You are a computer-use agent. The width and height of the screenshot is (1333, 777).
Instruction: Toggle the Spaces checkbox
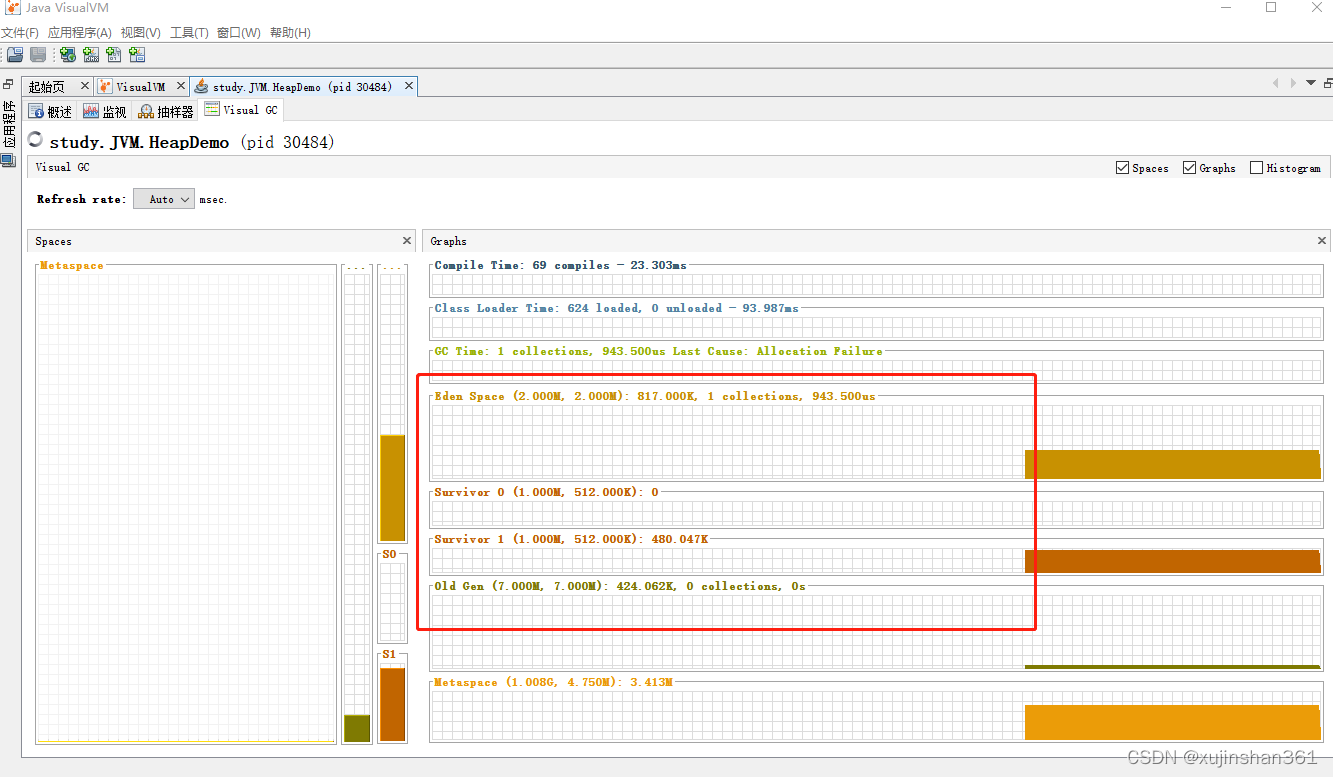(1122, 168)
